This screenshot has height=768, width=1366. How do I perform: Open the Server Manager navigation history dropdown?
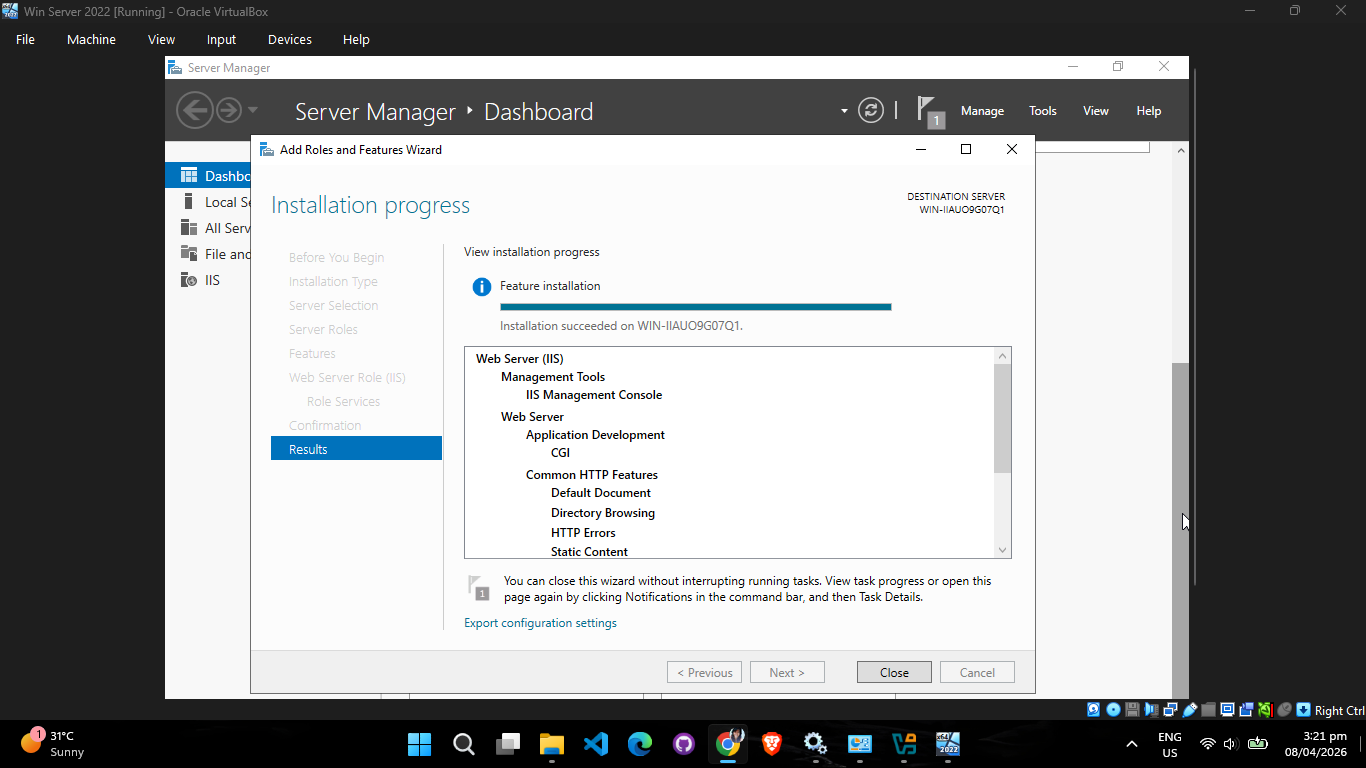pyautogui.click(x=253, y=110)
